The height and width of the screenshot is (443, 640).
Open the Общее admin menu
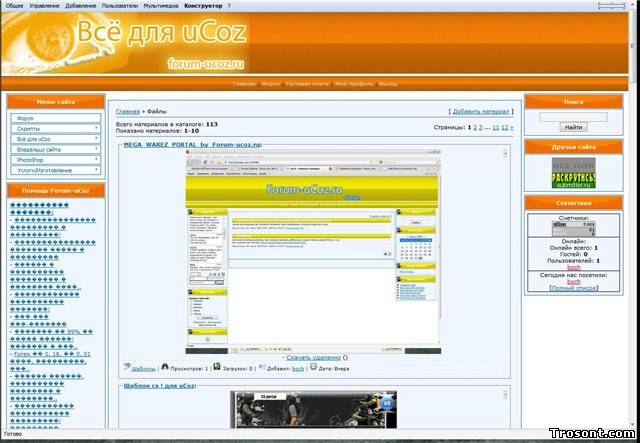14,6
